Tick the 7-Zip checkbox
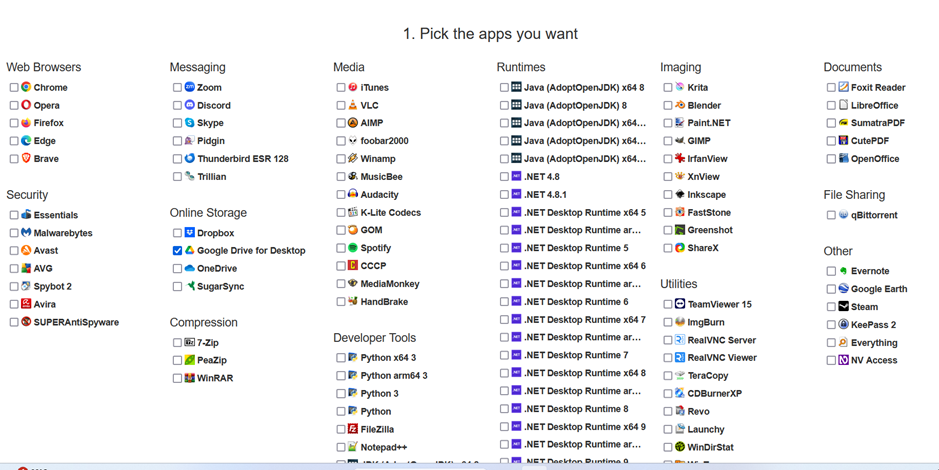 pyautogui.click(x=177, y=343)
